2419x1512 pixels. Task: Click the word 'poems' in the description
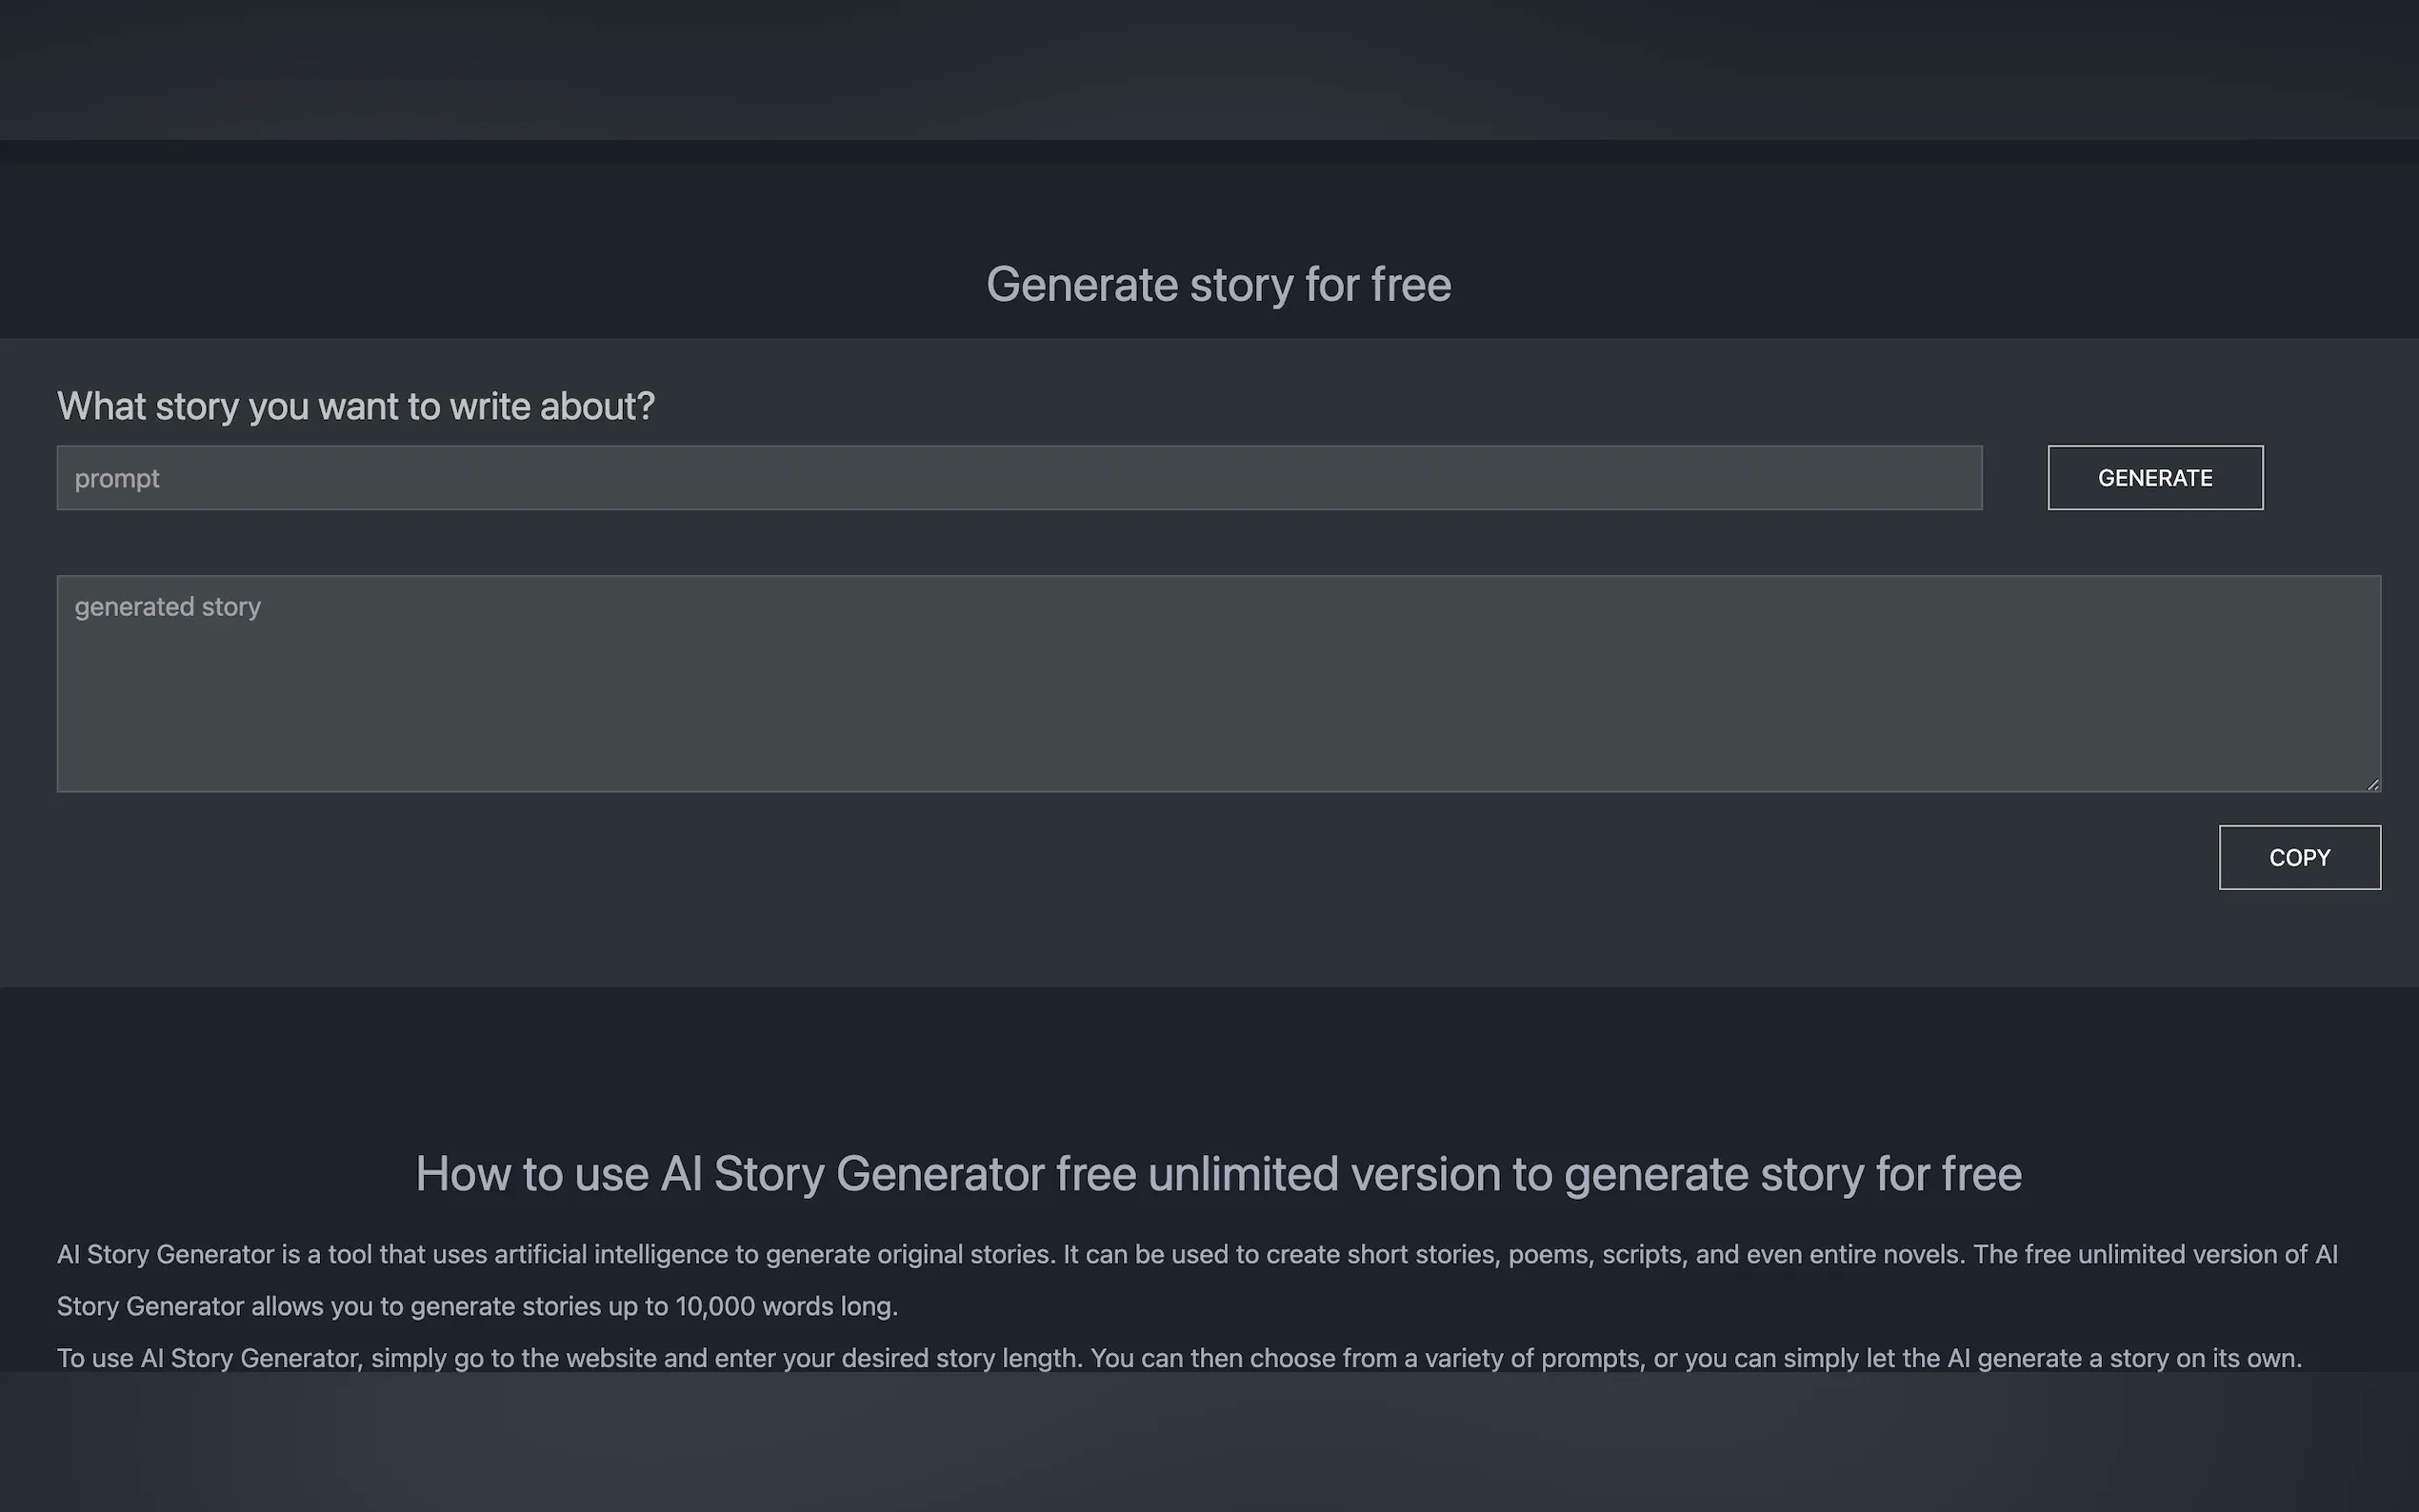1548,1254
